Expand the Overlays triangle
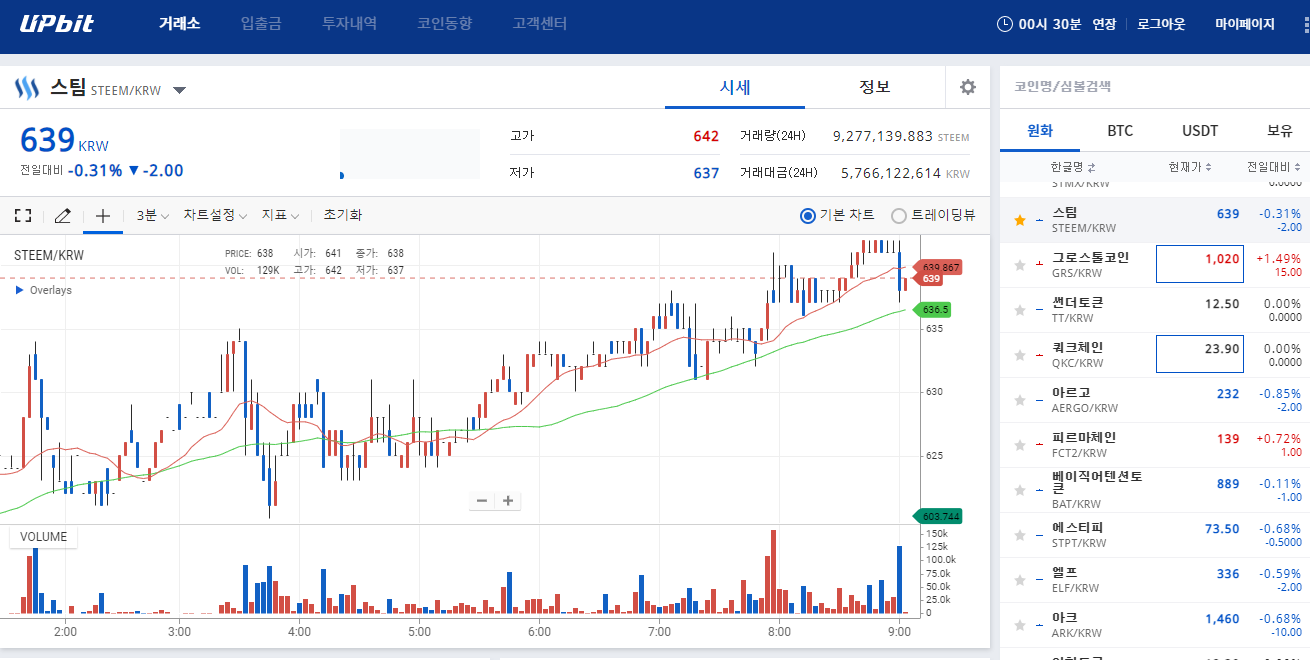 pos(20,290)
